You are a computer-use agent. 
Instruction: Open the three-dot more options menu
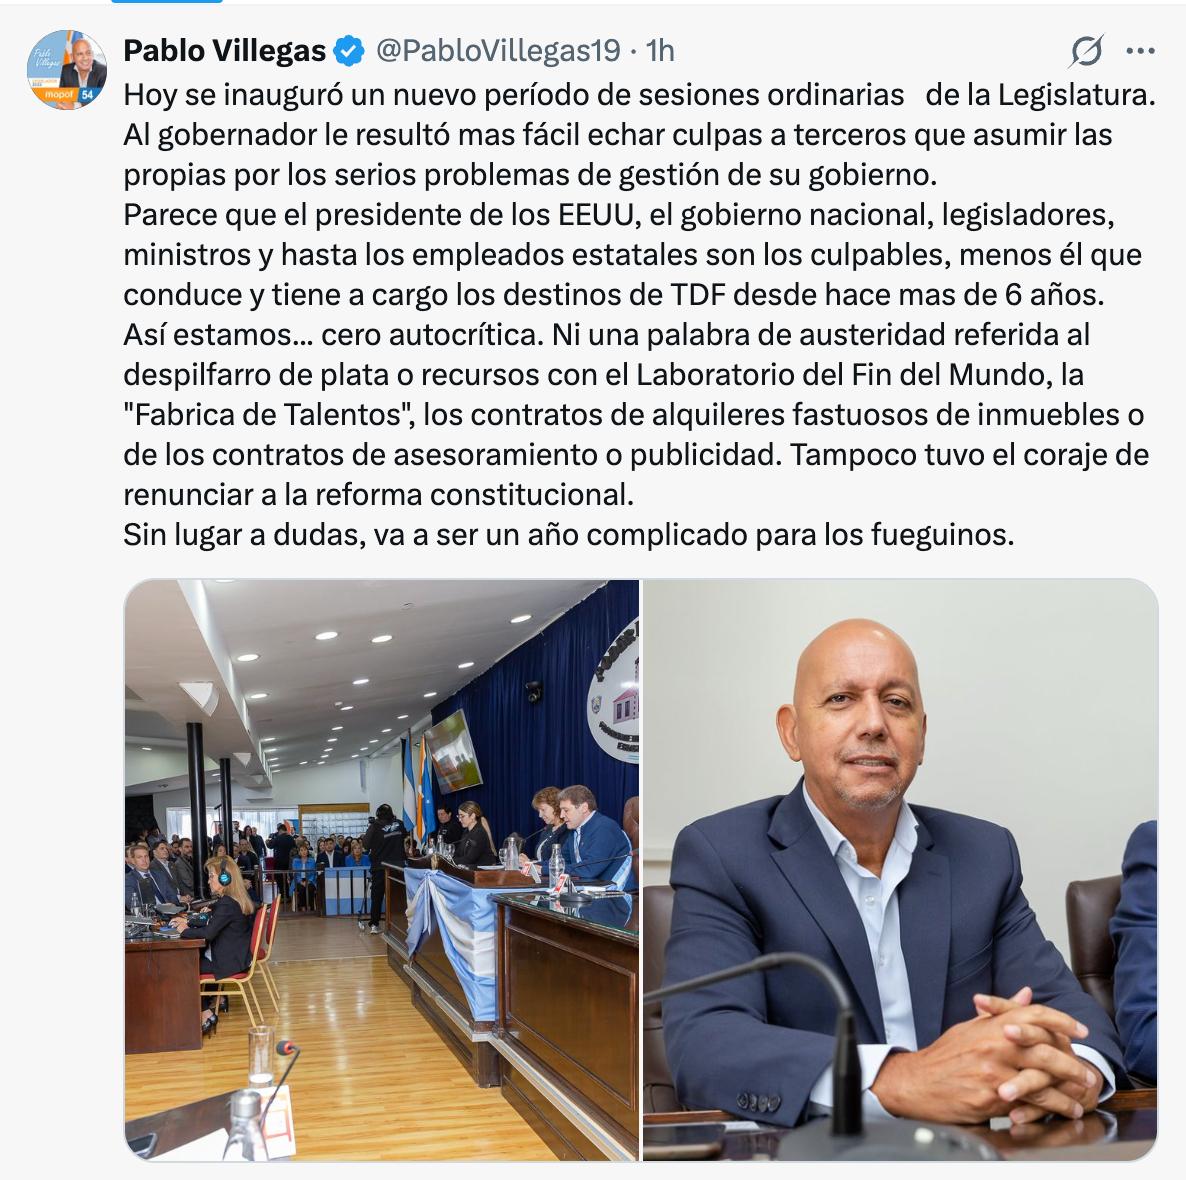(1140, 51)
